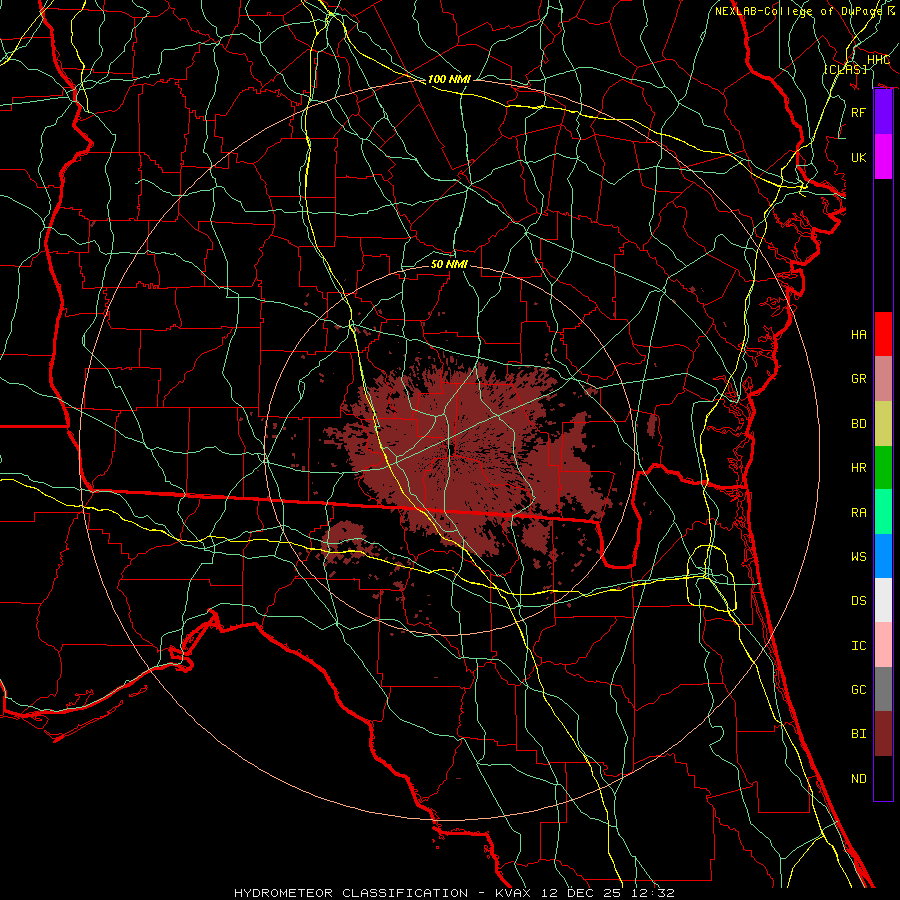Screen dimensions: 900x900
Task: Click the HA red legend swatch
Action: (883, 334)
